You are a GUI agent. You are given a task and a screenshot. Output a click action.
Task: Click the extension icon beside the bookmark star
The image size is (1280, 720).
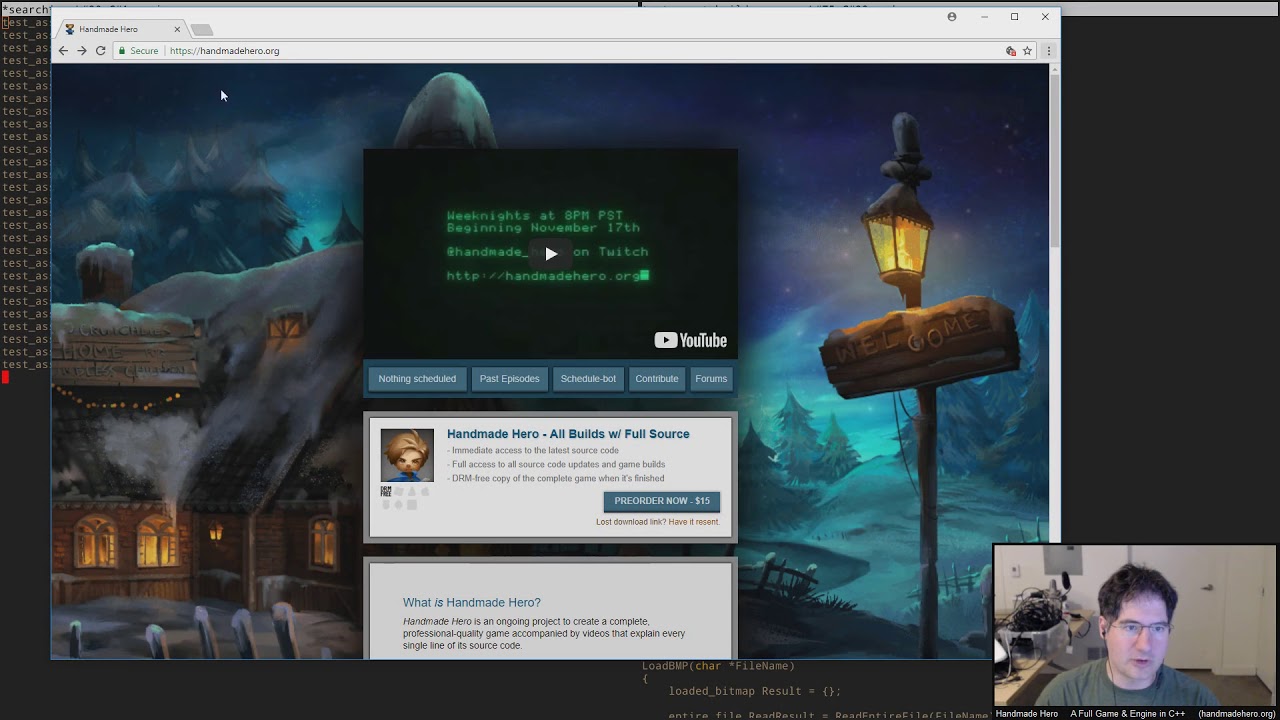tap(1010, 51)
